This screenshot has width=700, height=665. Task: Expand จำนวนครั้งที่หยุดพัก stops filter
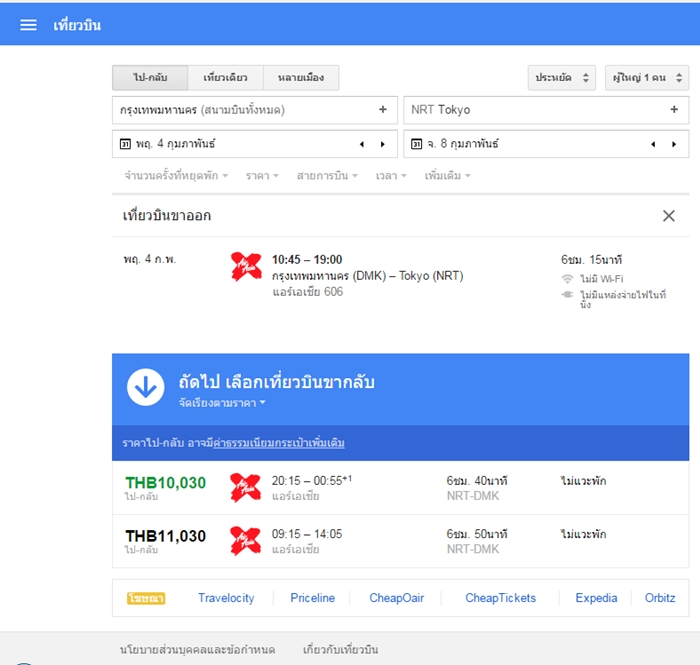coord(176,176)
